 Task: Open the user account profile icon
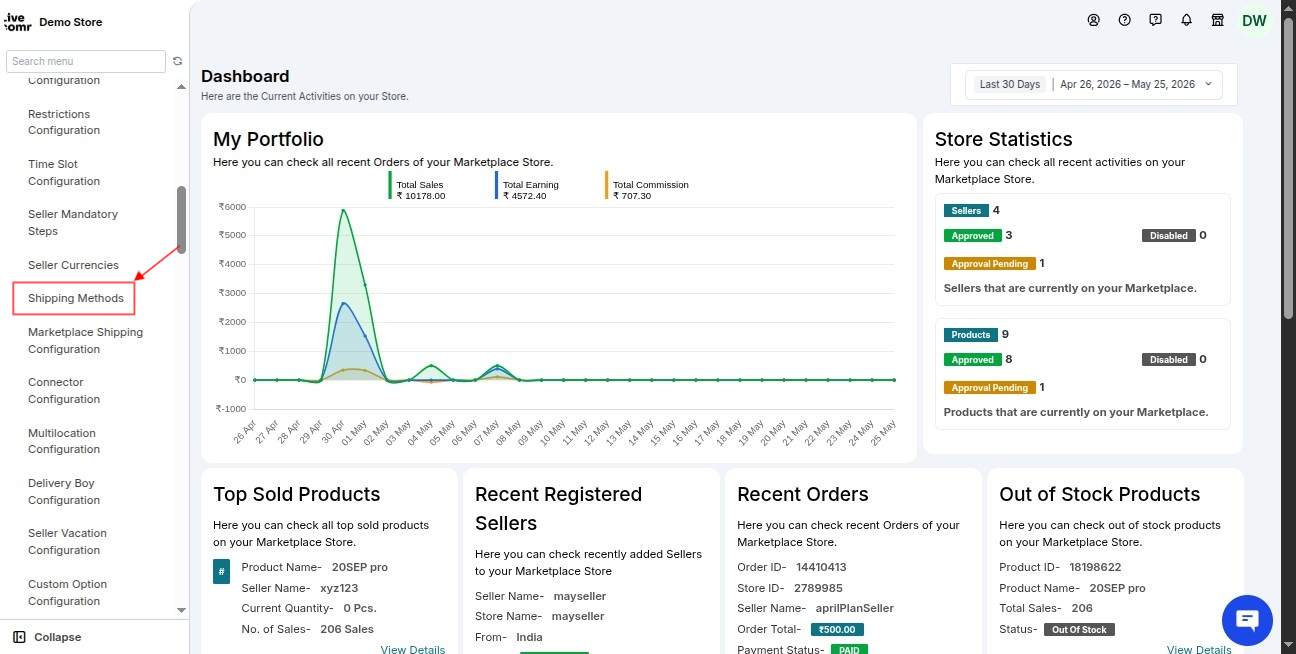[x=1094, y=20]
